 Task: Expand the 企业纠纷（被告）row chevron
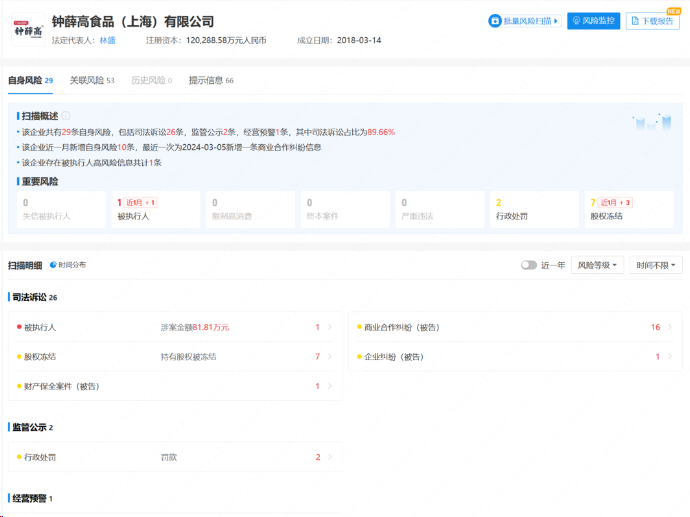coord(670,356)
